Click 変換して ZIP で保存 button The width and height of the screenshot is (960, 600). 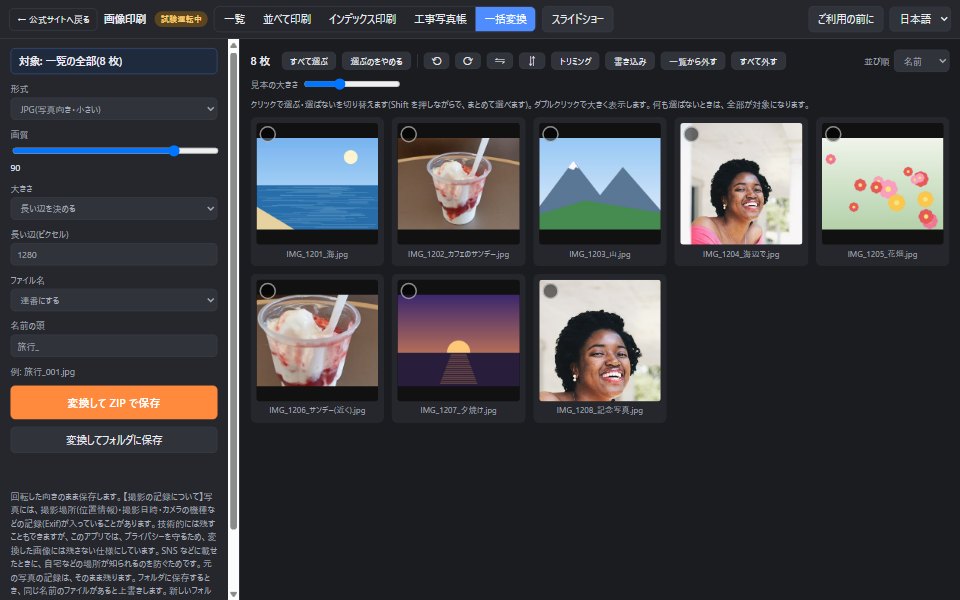click(114, 403)
